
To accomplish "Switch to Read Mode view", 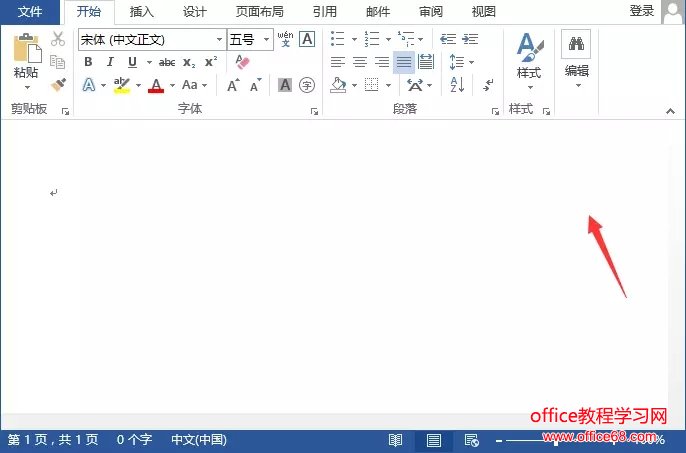I will [396, 440].
